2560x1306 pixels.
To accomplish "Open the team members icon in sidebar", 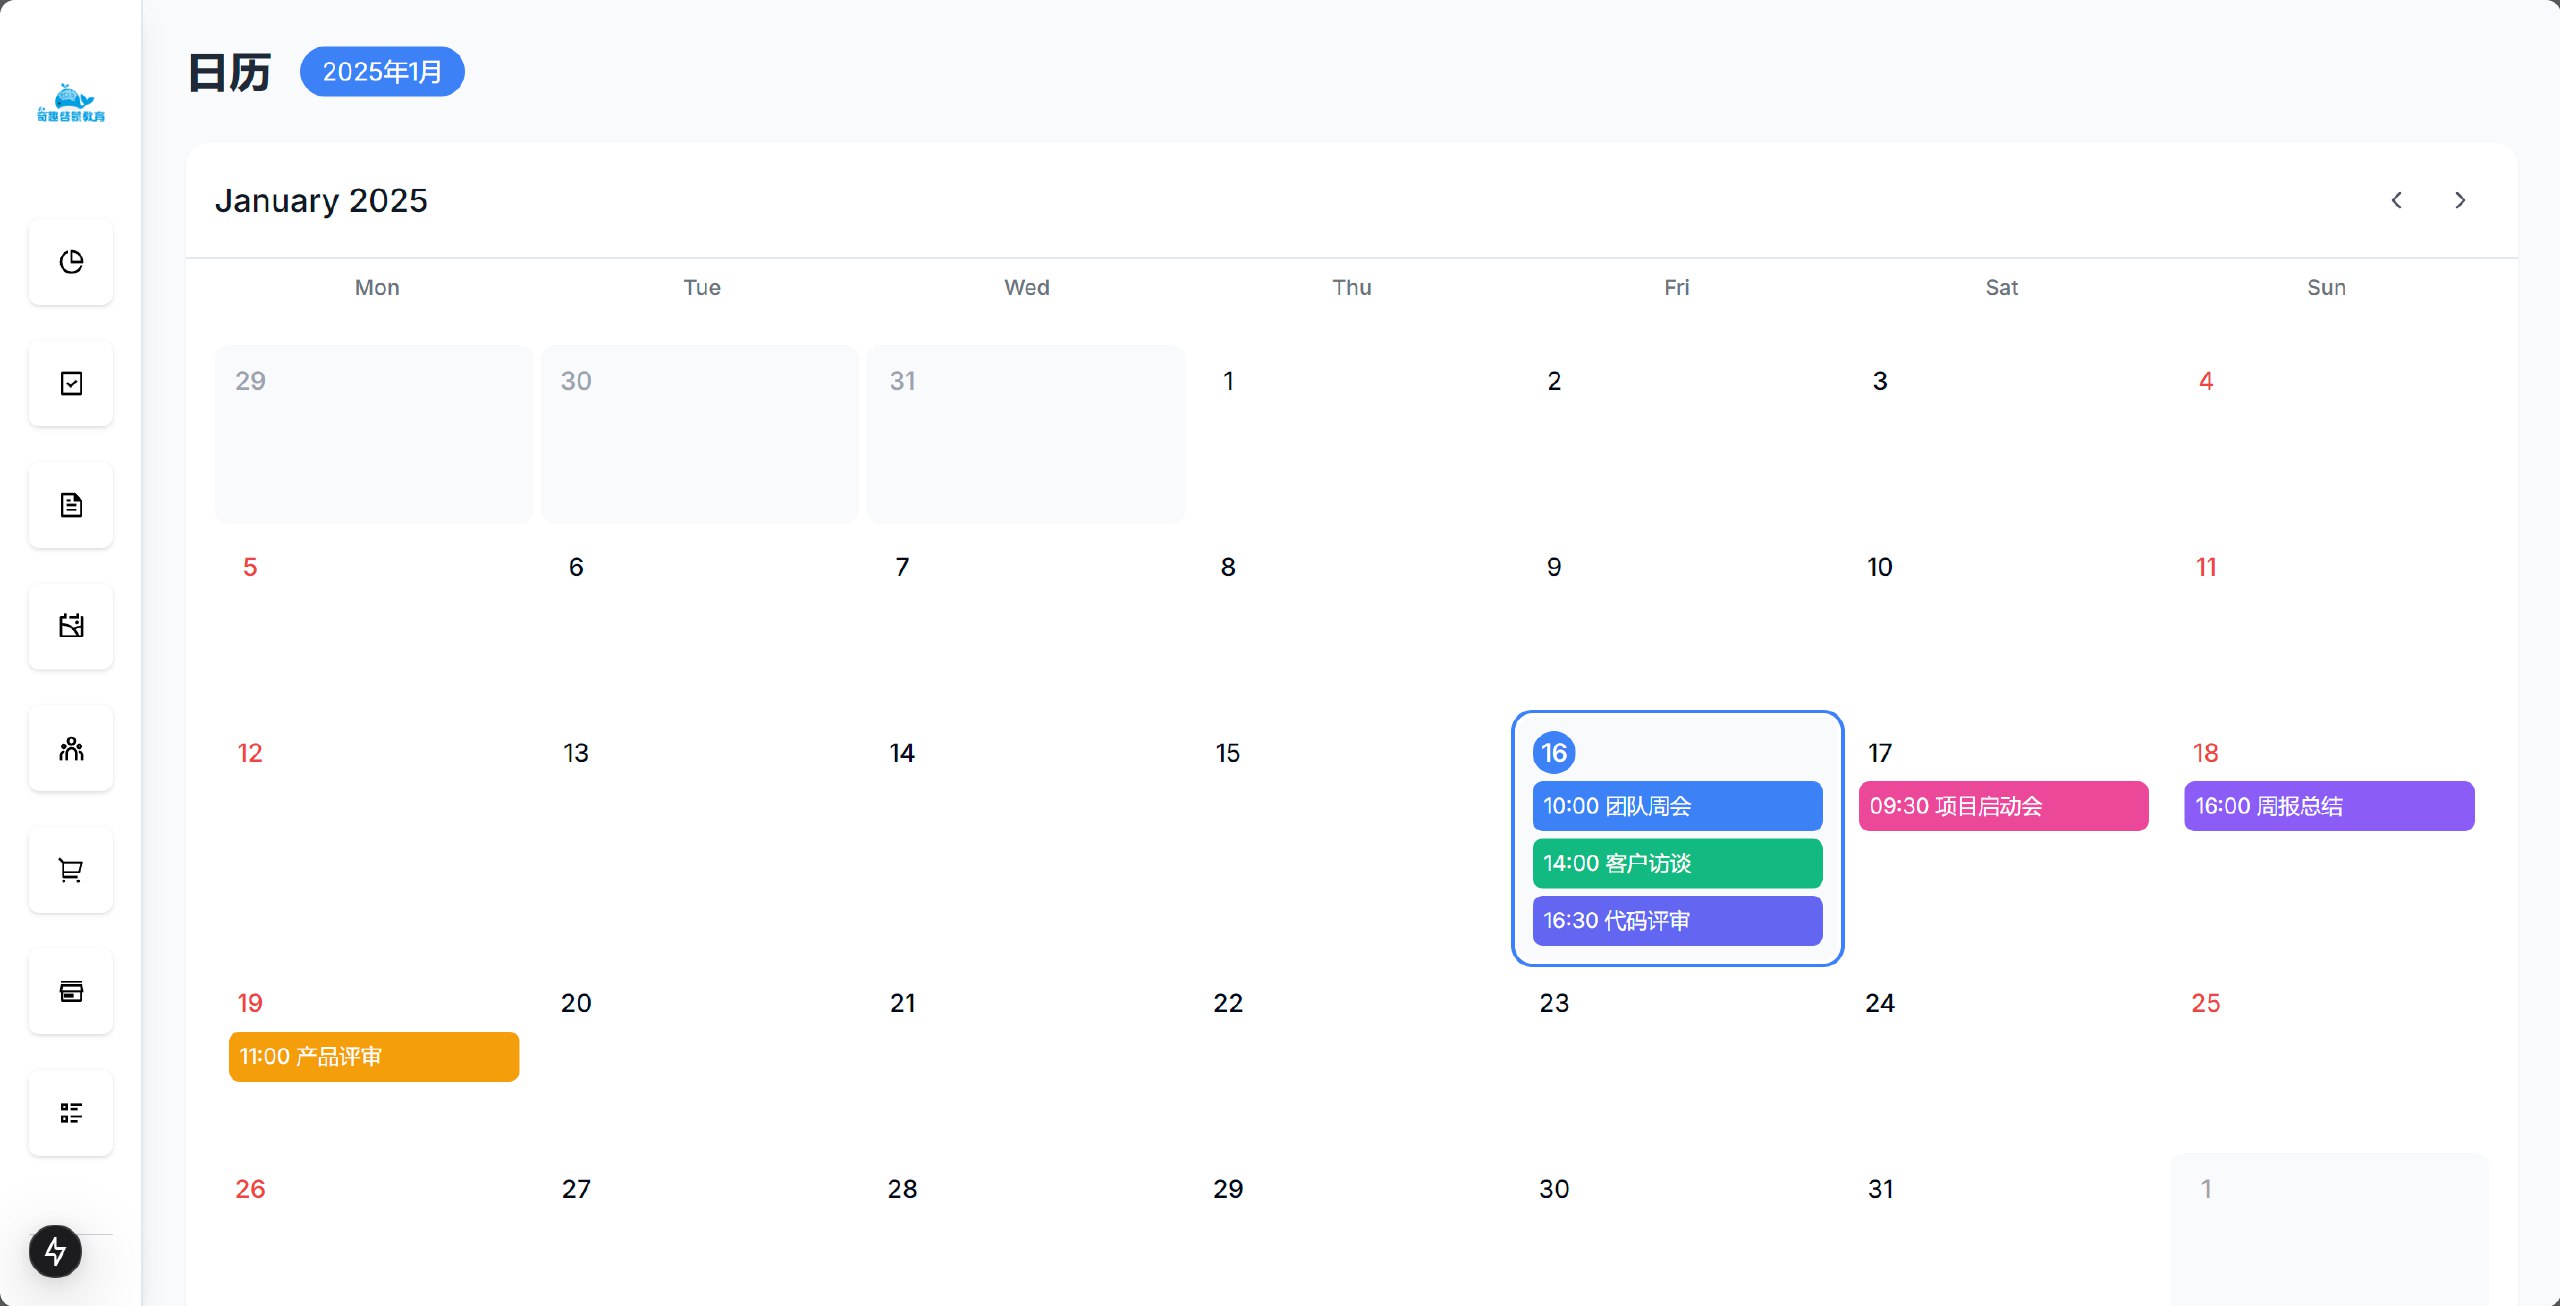I will 70,748.
